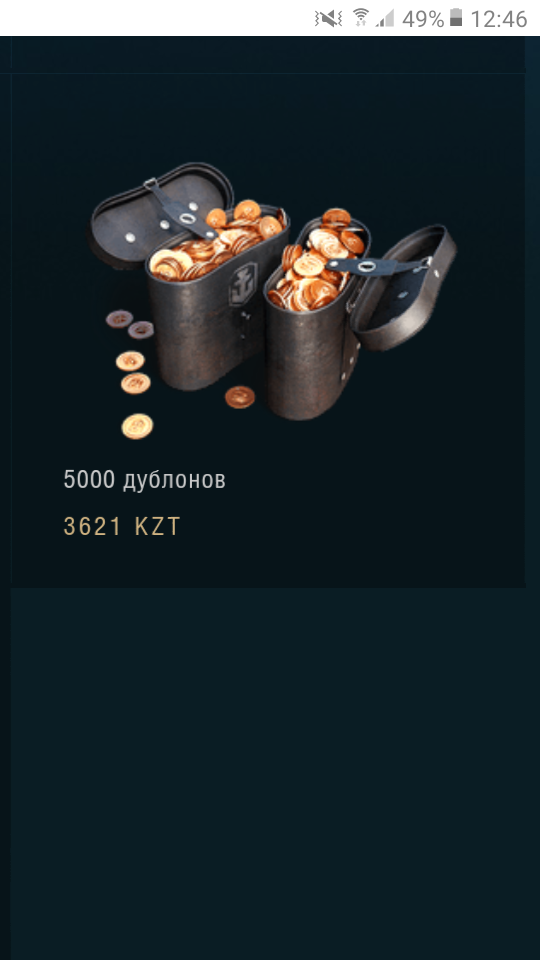Tap the Wi-Fi icon in status bar

click(361, 18)
